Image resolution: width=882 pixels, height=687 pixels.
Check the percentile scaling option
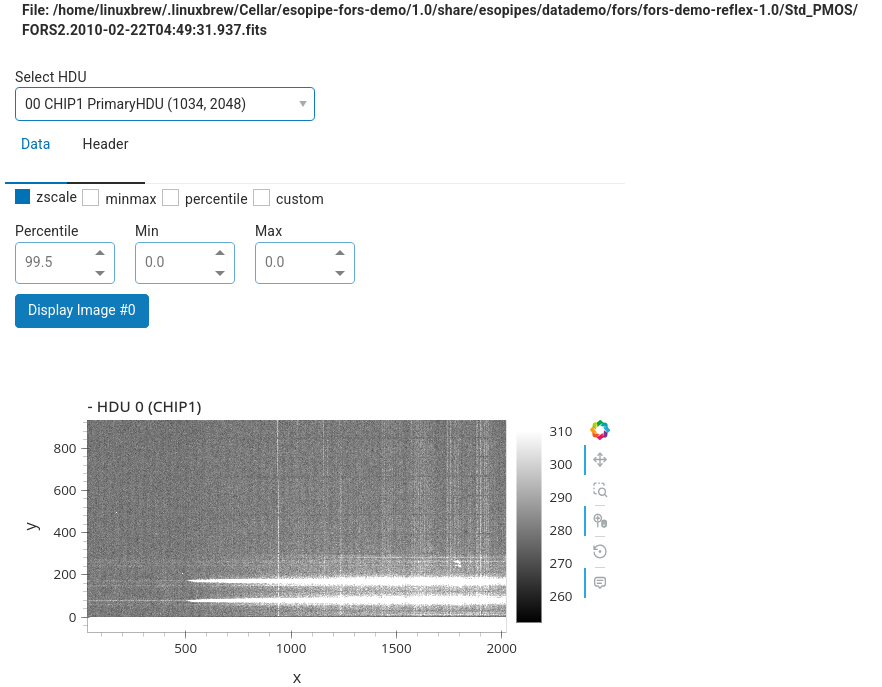point(170,198)
